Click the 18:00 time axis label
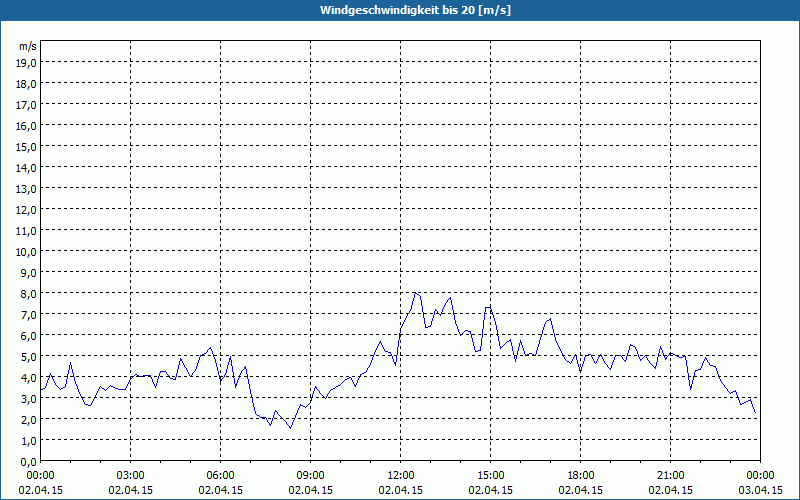 pos(581,476)
